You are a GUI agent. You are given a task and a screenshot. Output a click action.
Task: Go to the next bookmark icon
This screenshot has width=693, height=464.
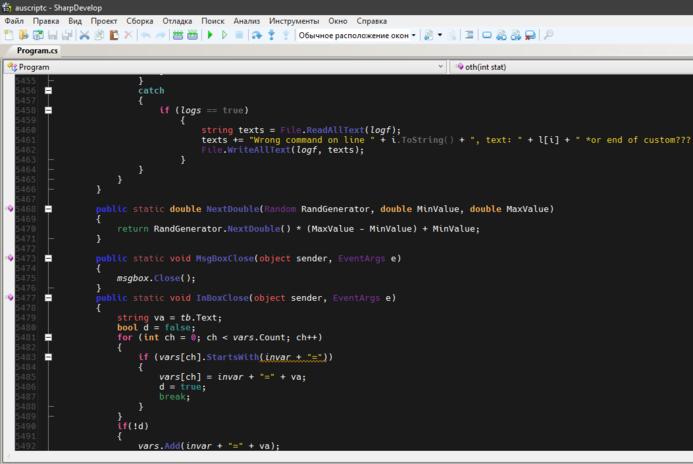516,35
